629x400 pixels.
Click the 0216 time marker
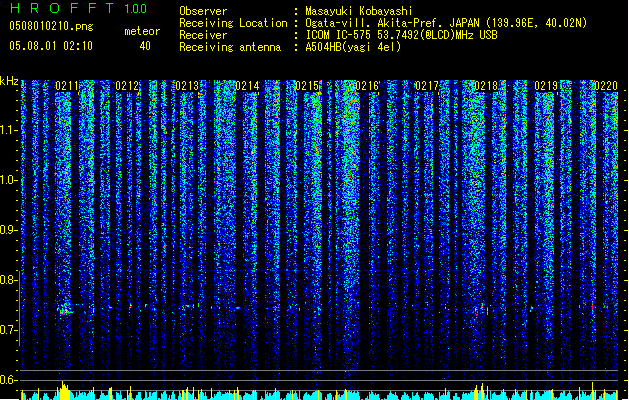click(367, 86)
